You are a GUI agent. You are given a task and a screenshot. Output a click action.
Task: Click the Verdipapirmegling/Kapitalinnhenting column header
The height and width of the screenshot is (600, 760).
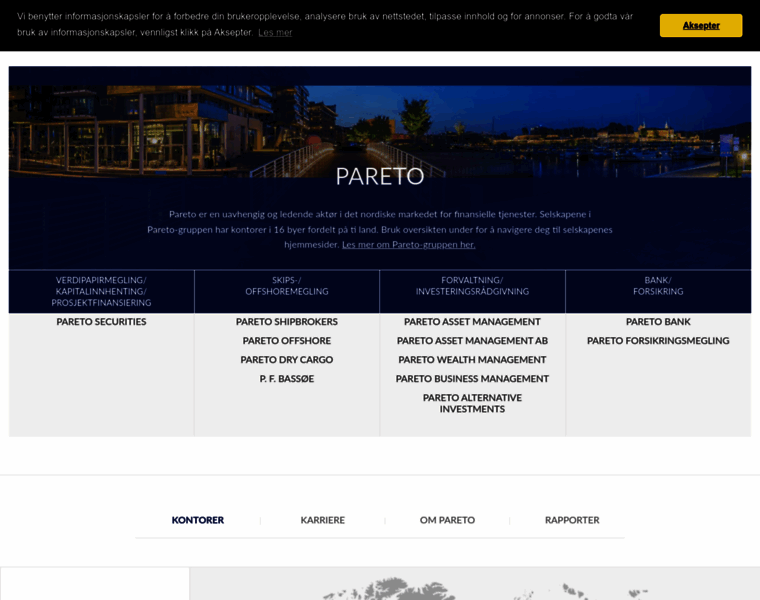101,291
